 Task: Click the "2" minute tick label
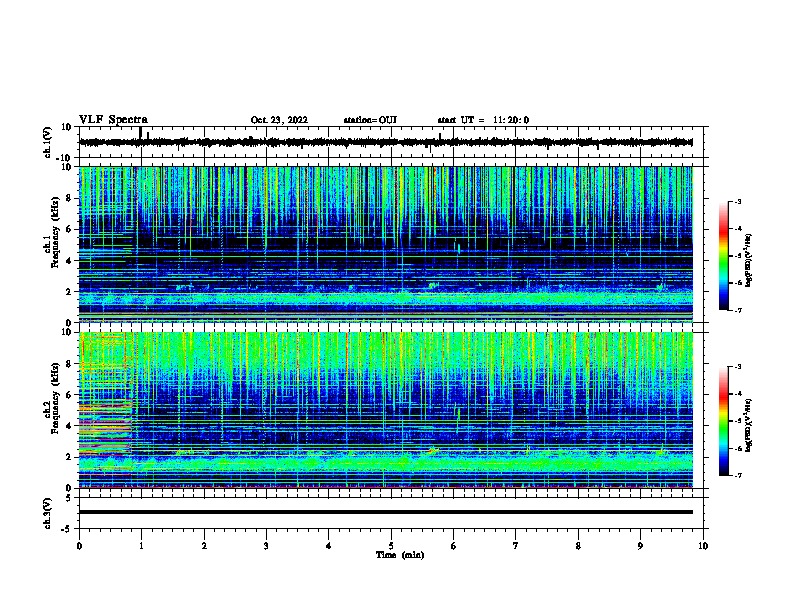click(x=204, y=546)
